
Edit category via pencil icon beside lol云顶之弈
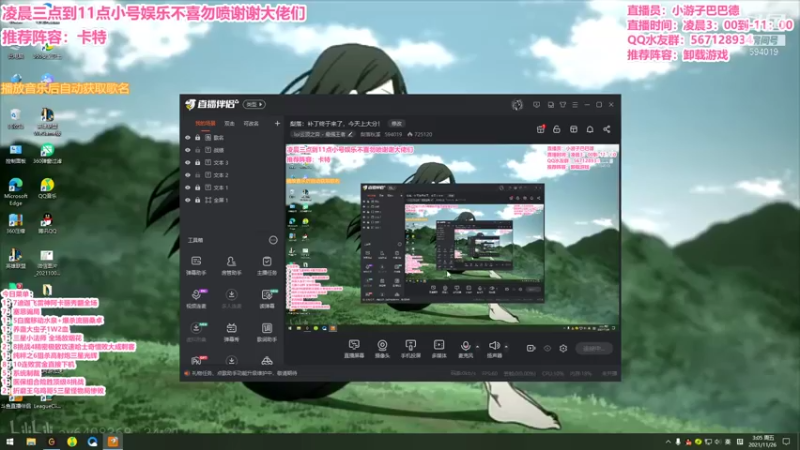coord(351,134)
